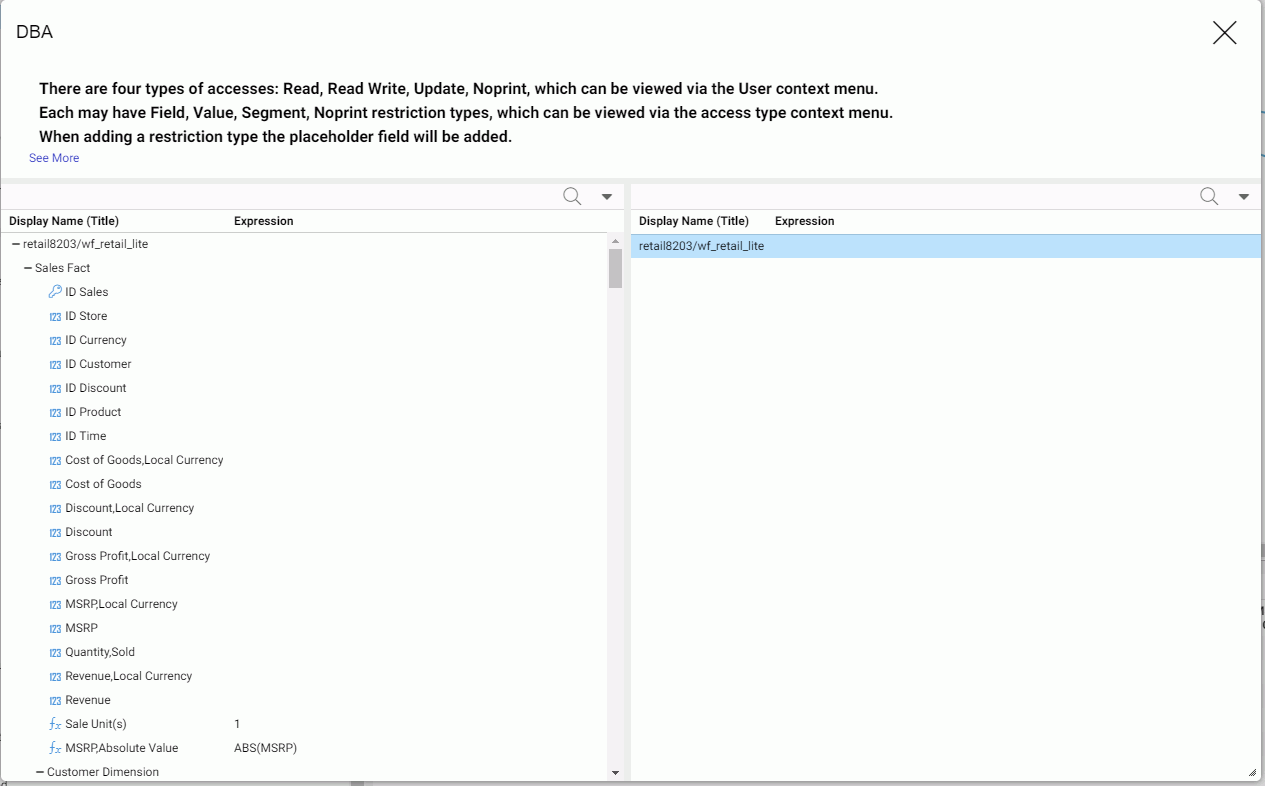
Task: Click the left Expression column header
Action: pyautogui.click(x=264, y=221)
